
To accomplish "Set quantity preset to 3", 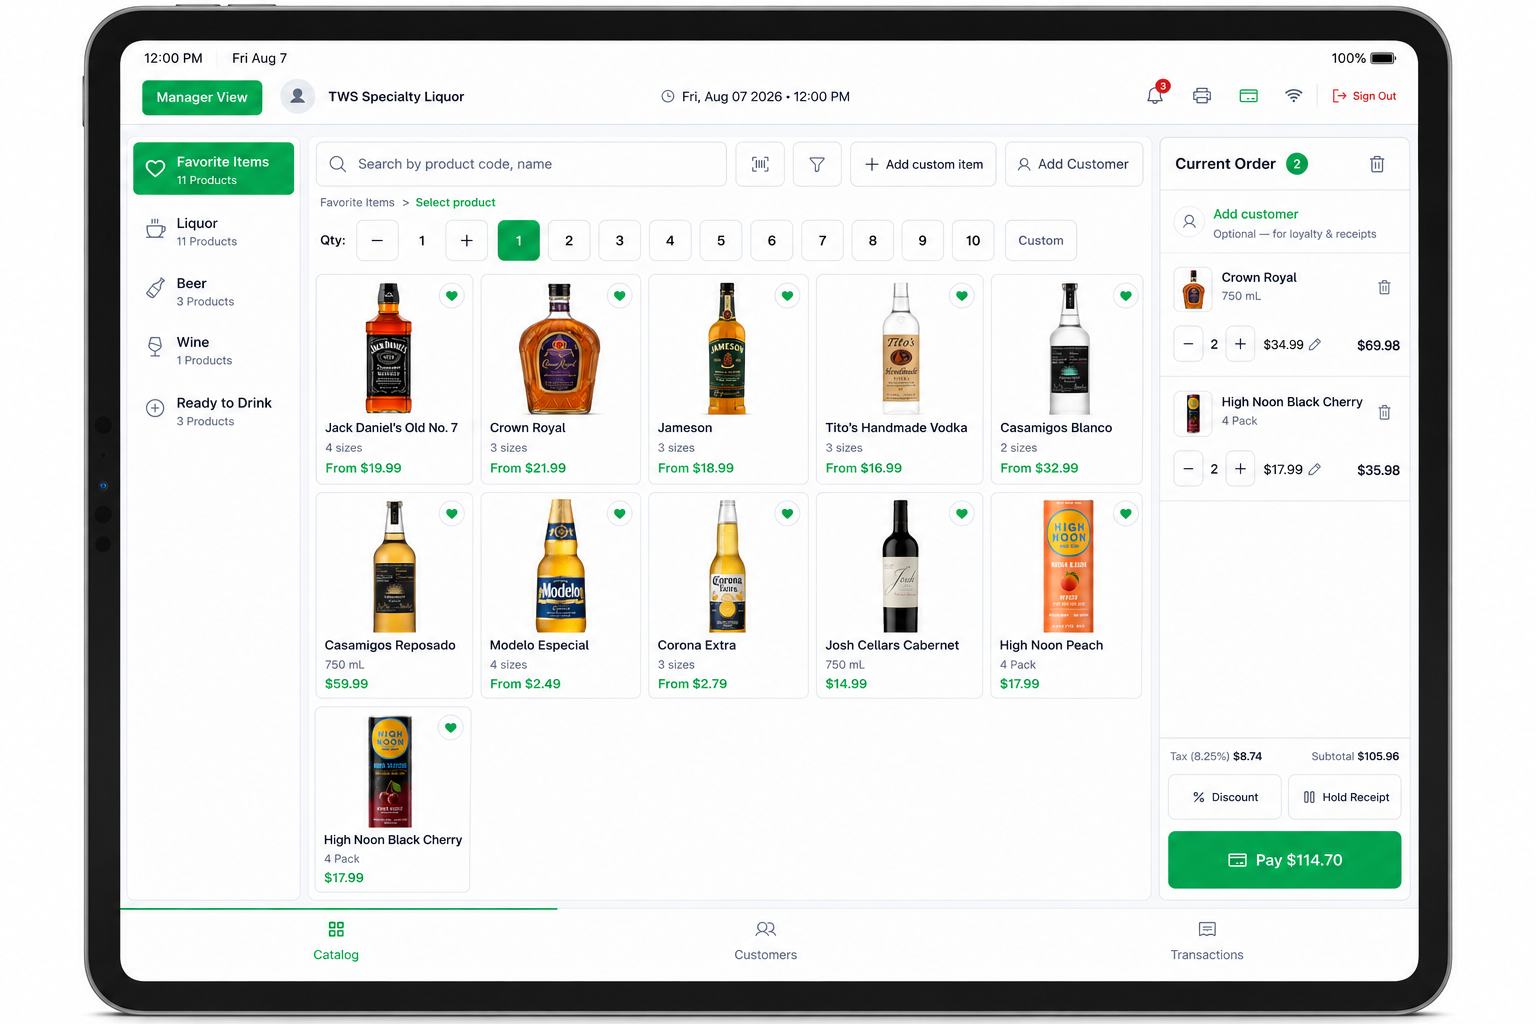I will [620, 240].
